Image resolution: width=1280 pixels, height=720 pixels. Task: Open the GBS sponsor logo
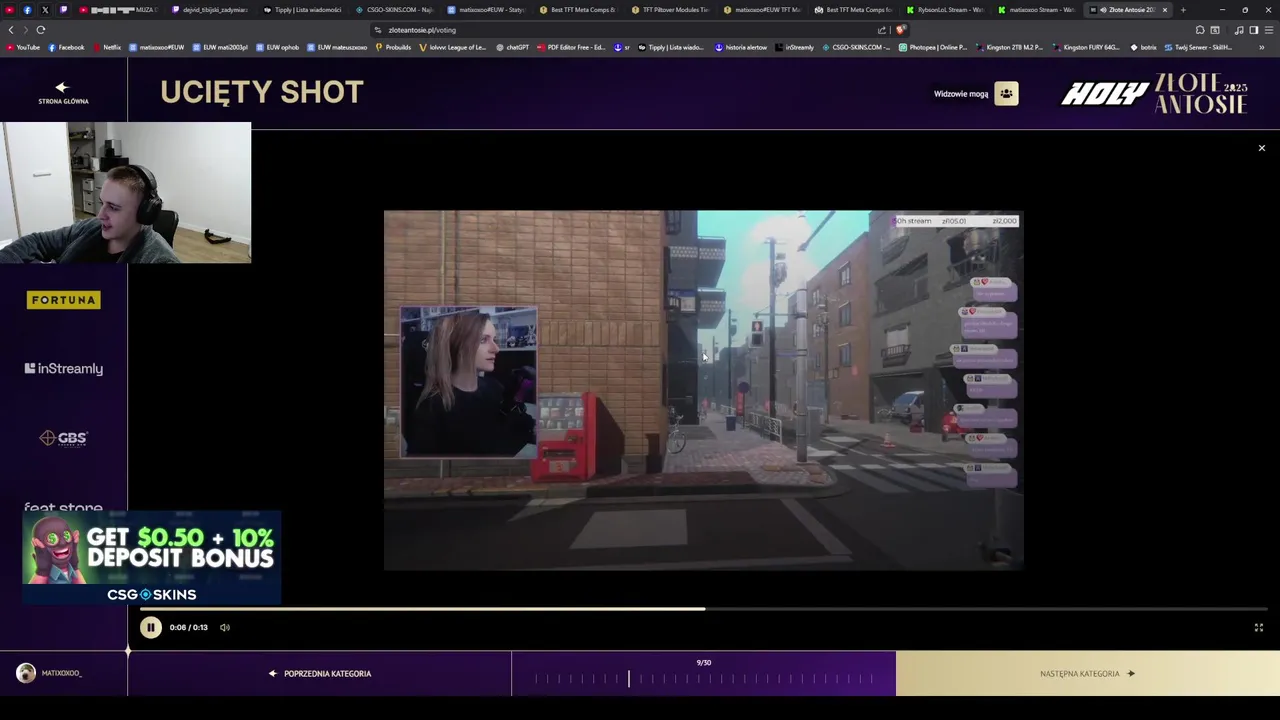tap(63, 438)
